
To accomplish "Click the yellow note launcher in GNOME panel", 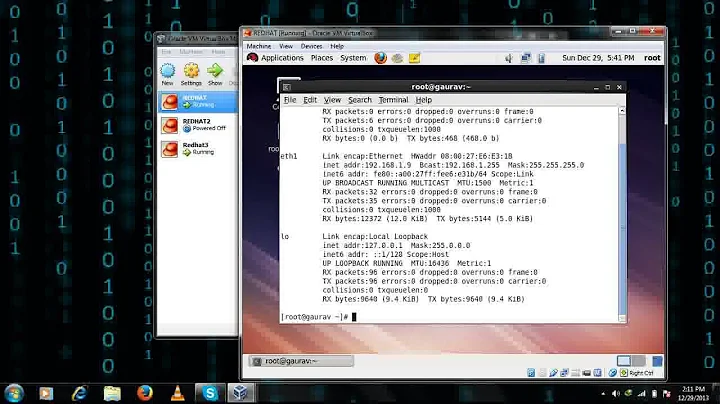I will coord(414,58).
